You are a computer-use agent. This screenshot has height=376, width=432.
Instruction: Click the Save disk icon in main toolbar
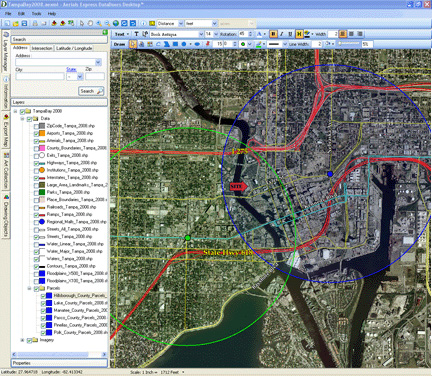point(24,23)
